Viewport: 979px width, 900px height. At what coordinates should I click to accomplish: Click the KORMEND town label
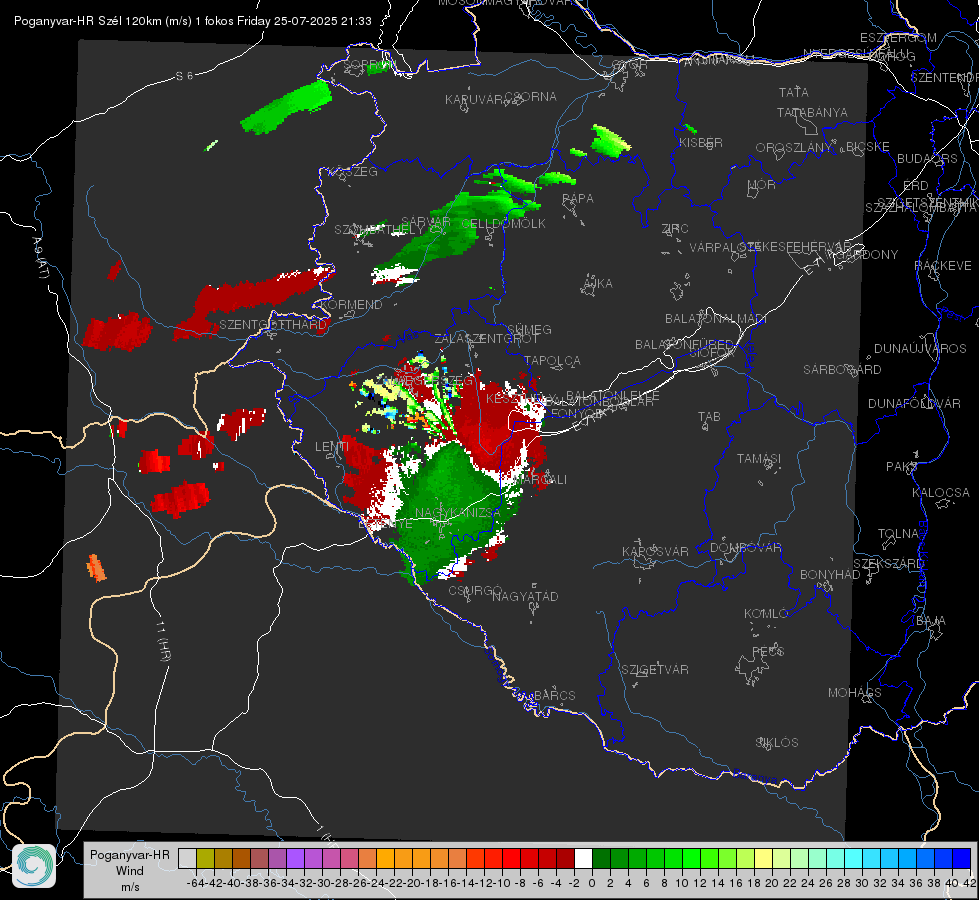tap(351, 305)
